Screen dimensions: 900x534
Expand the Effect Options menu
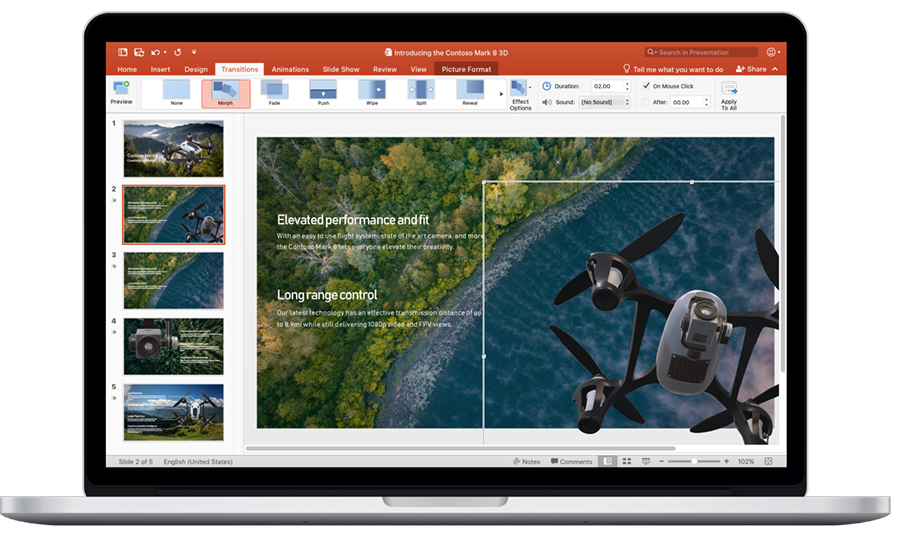520,94
